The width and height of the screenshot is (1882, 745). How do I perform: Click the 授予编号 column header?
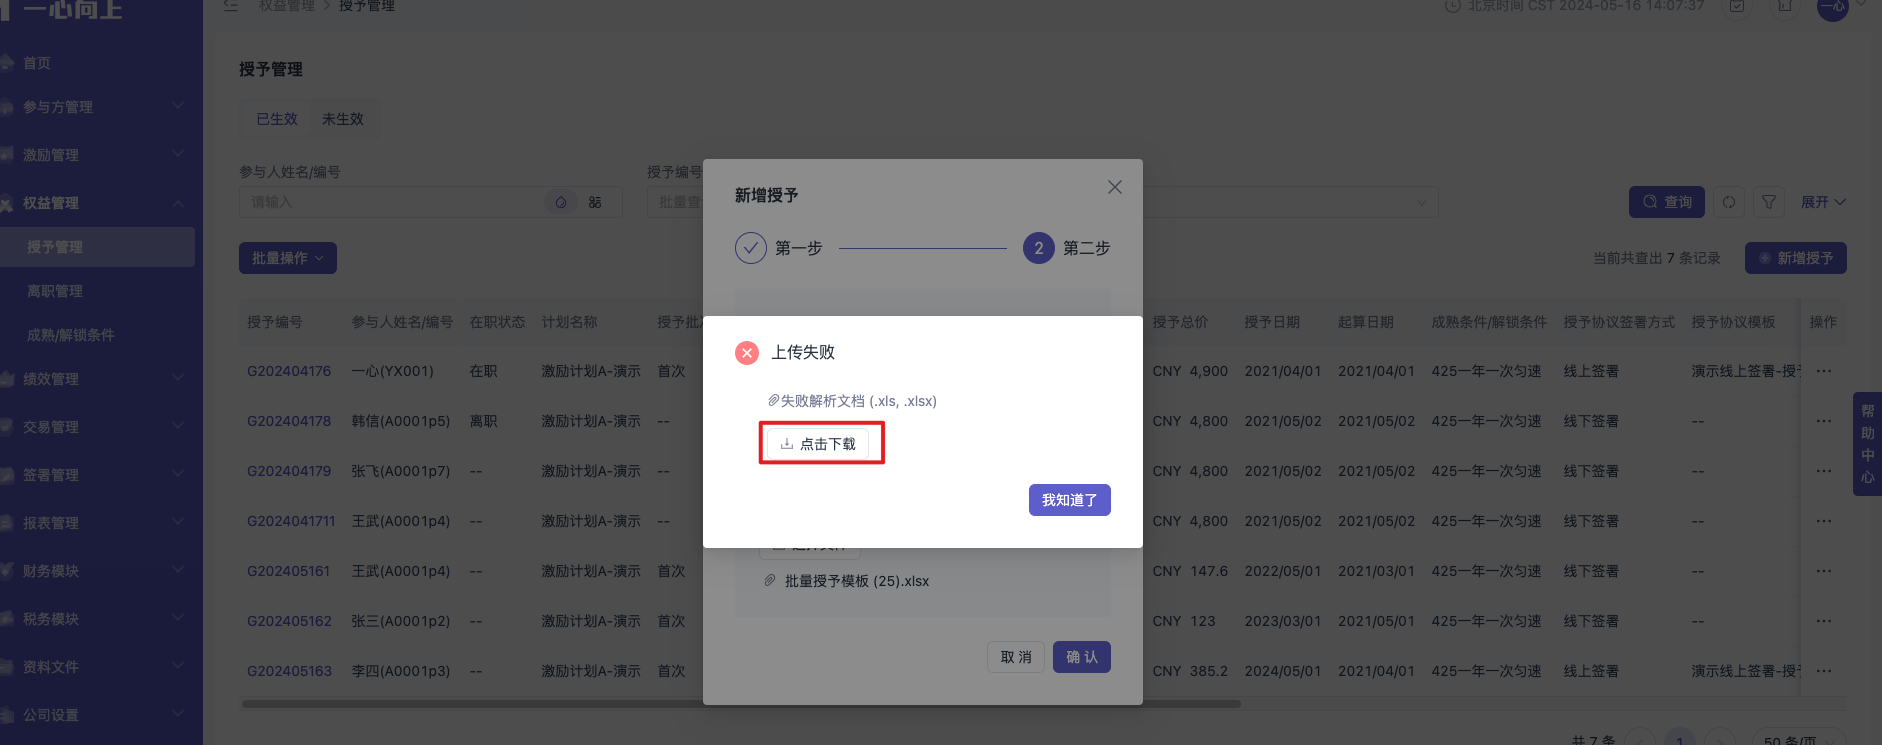click(x=275, y=322)
